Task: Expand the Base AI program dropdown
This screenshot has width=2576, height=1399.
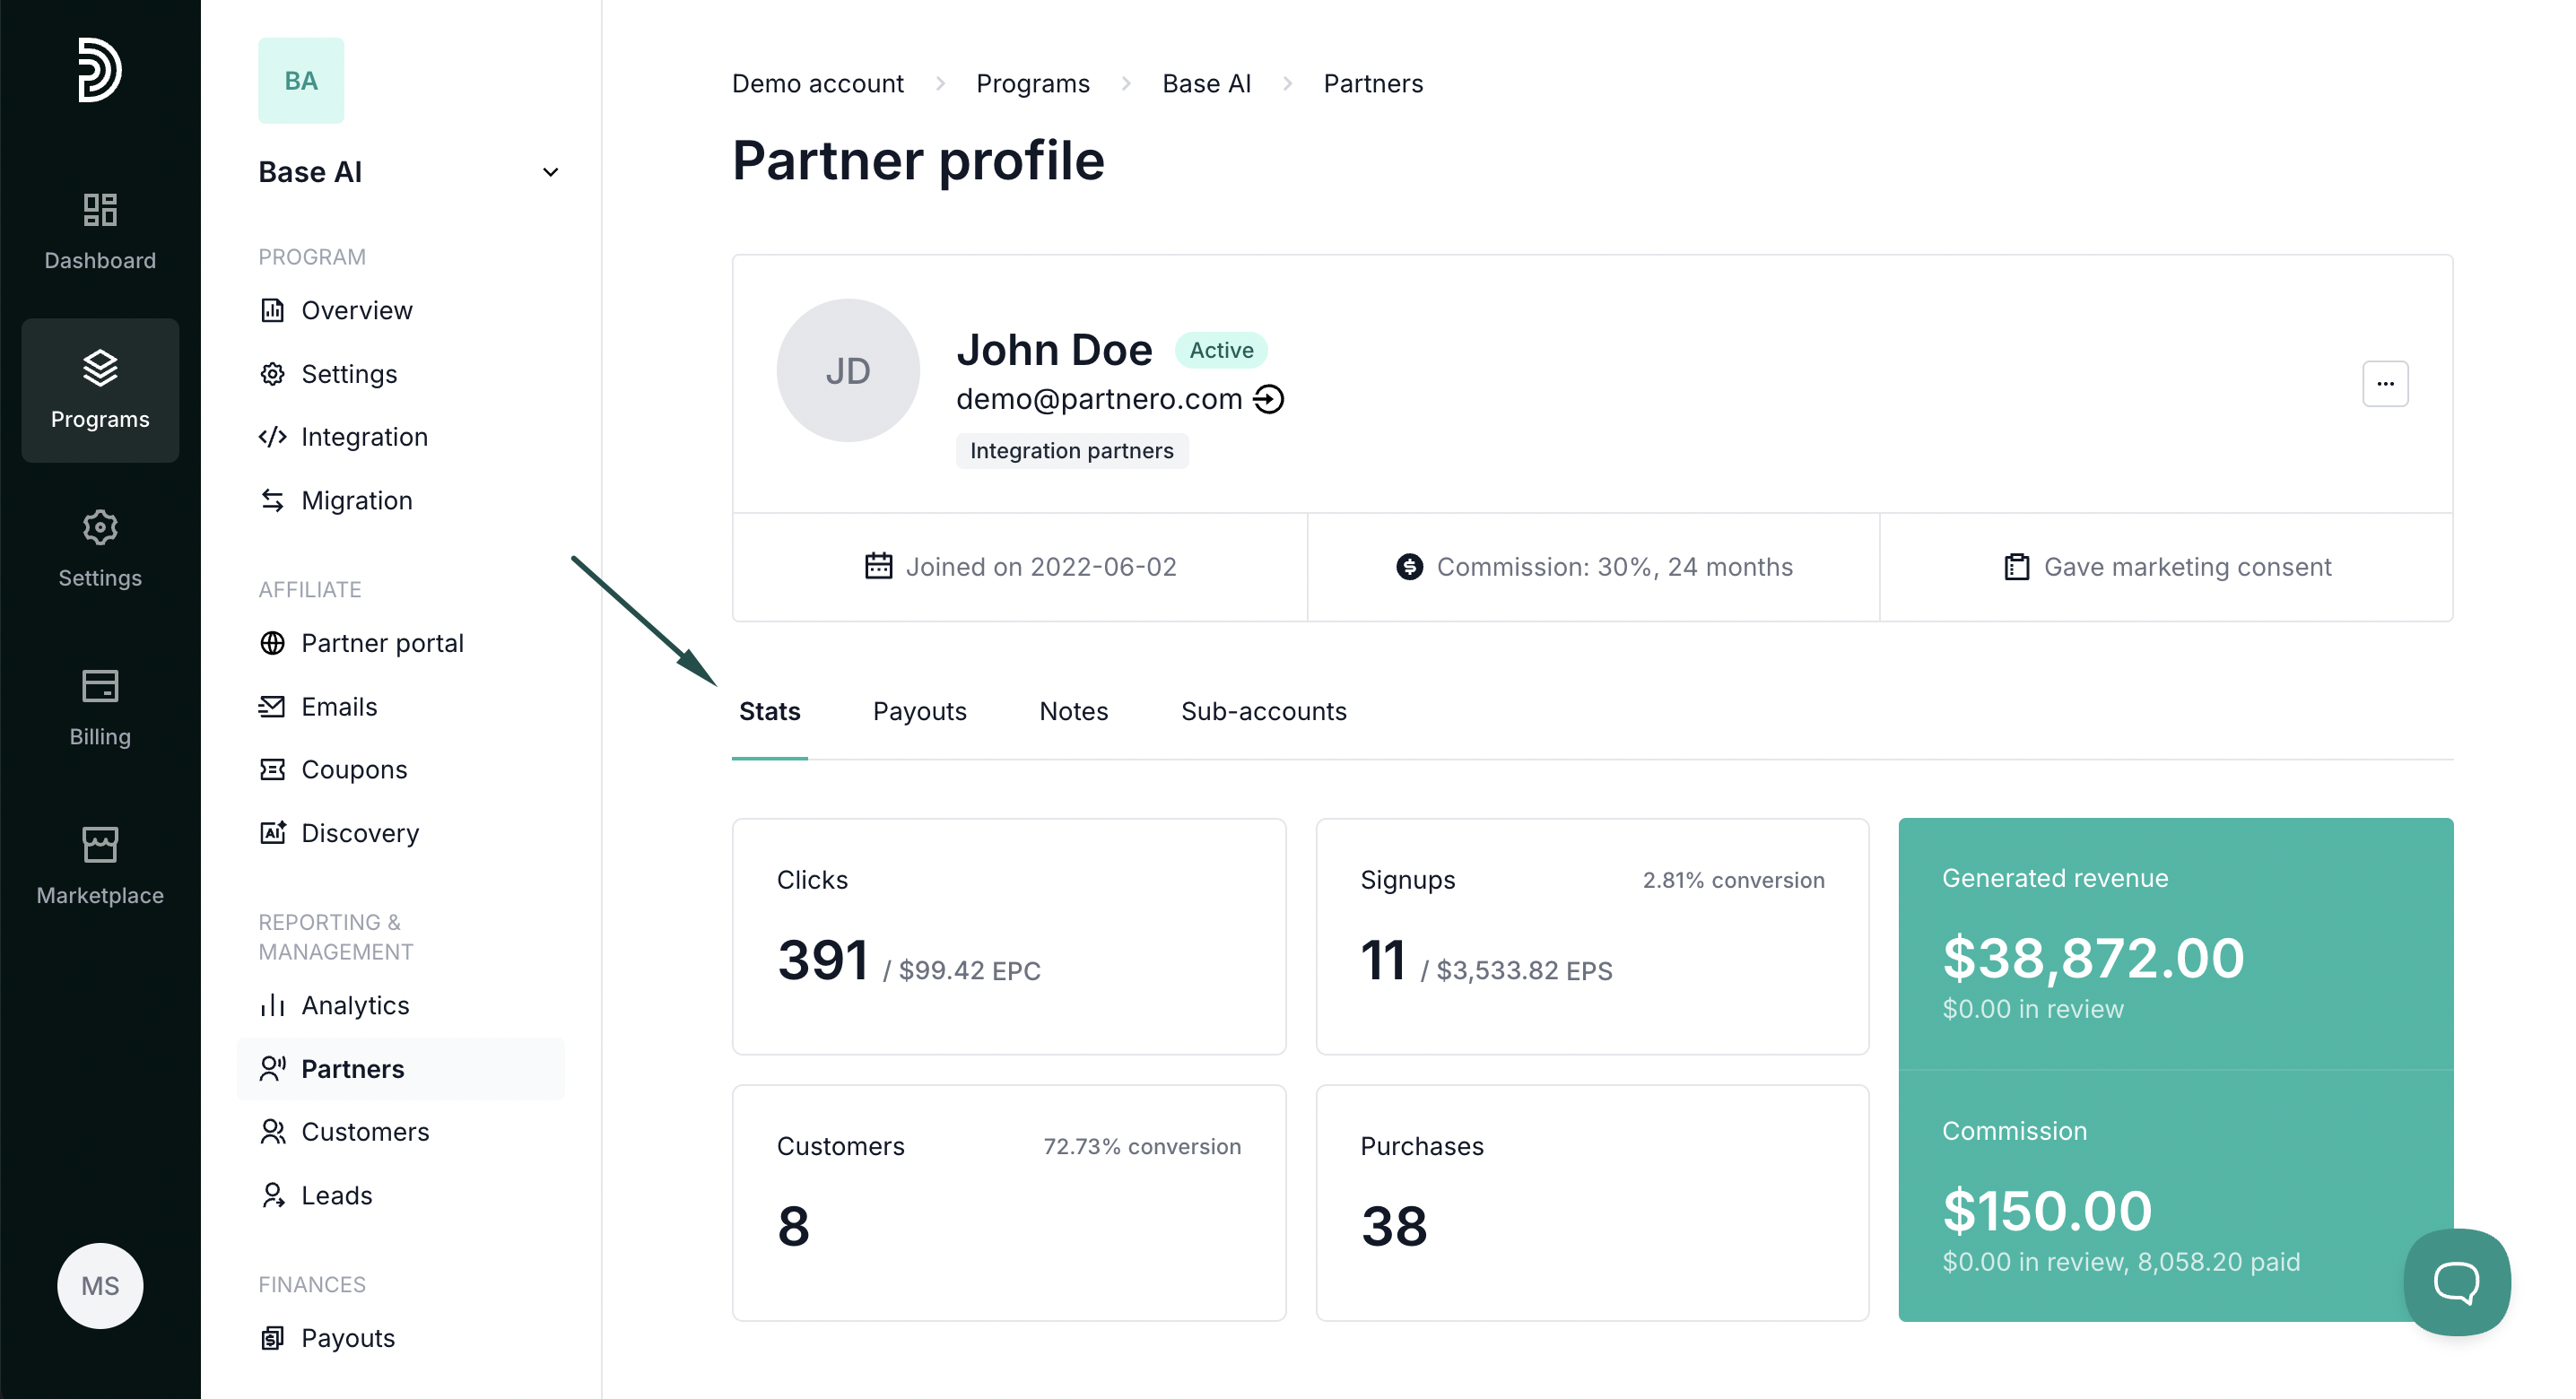Action: click(x=549, y=172)
